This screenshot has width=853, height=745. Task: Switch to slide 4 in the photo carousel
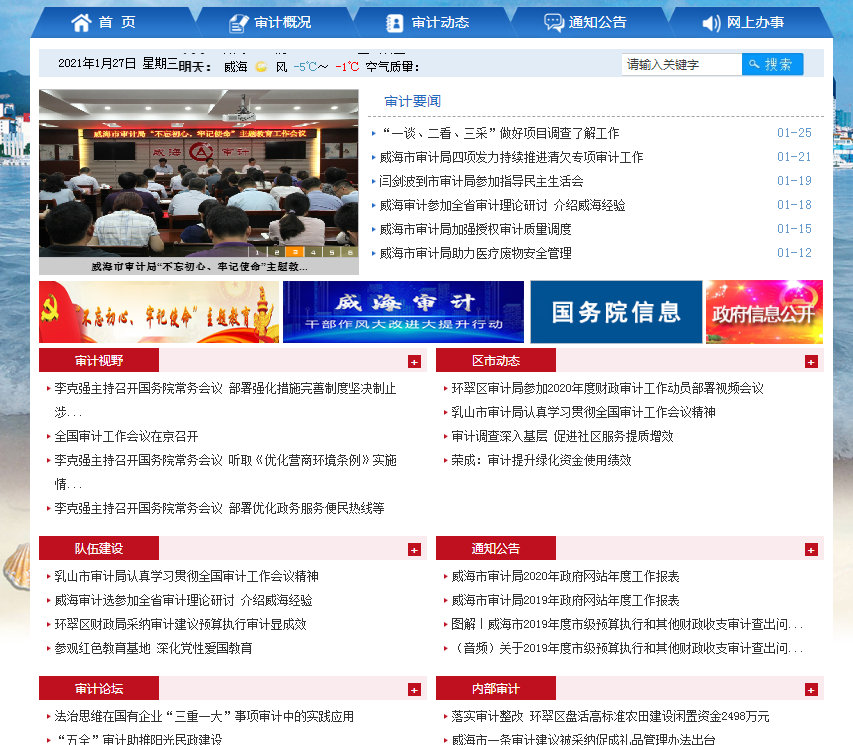[312, 252]
